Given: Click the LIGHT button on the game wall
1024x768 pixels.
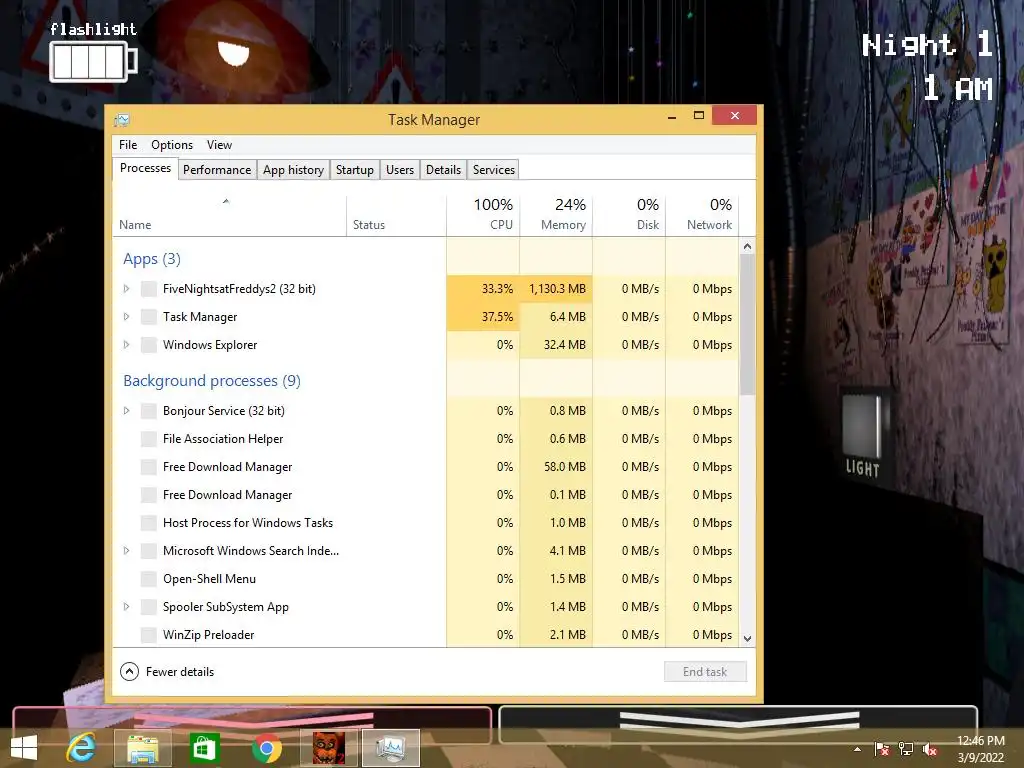Looking at the screenshot, I should click(862, 436).
